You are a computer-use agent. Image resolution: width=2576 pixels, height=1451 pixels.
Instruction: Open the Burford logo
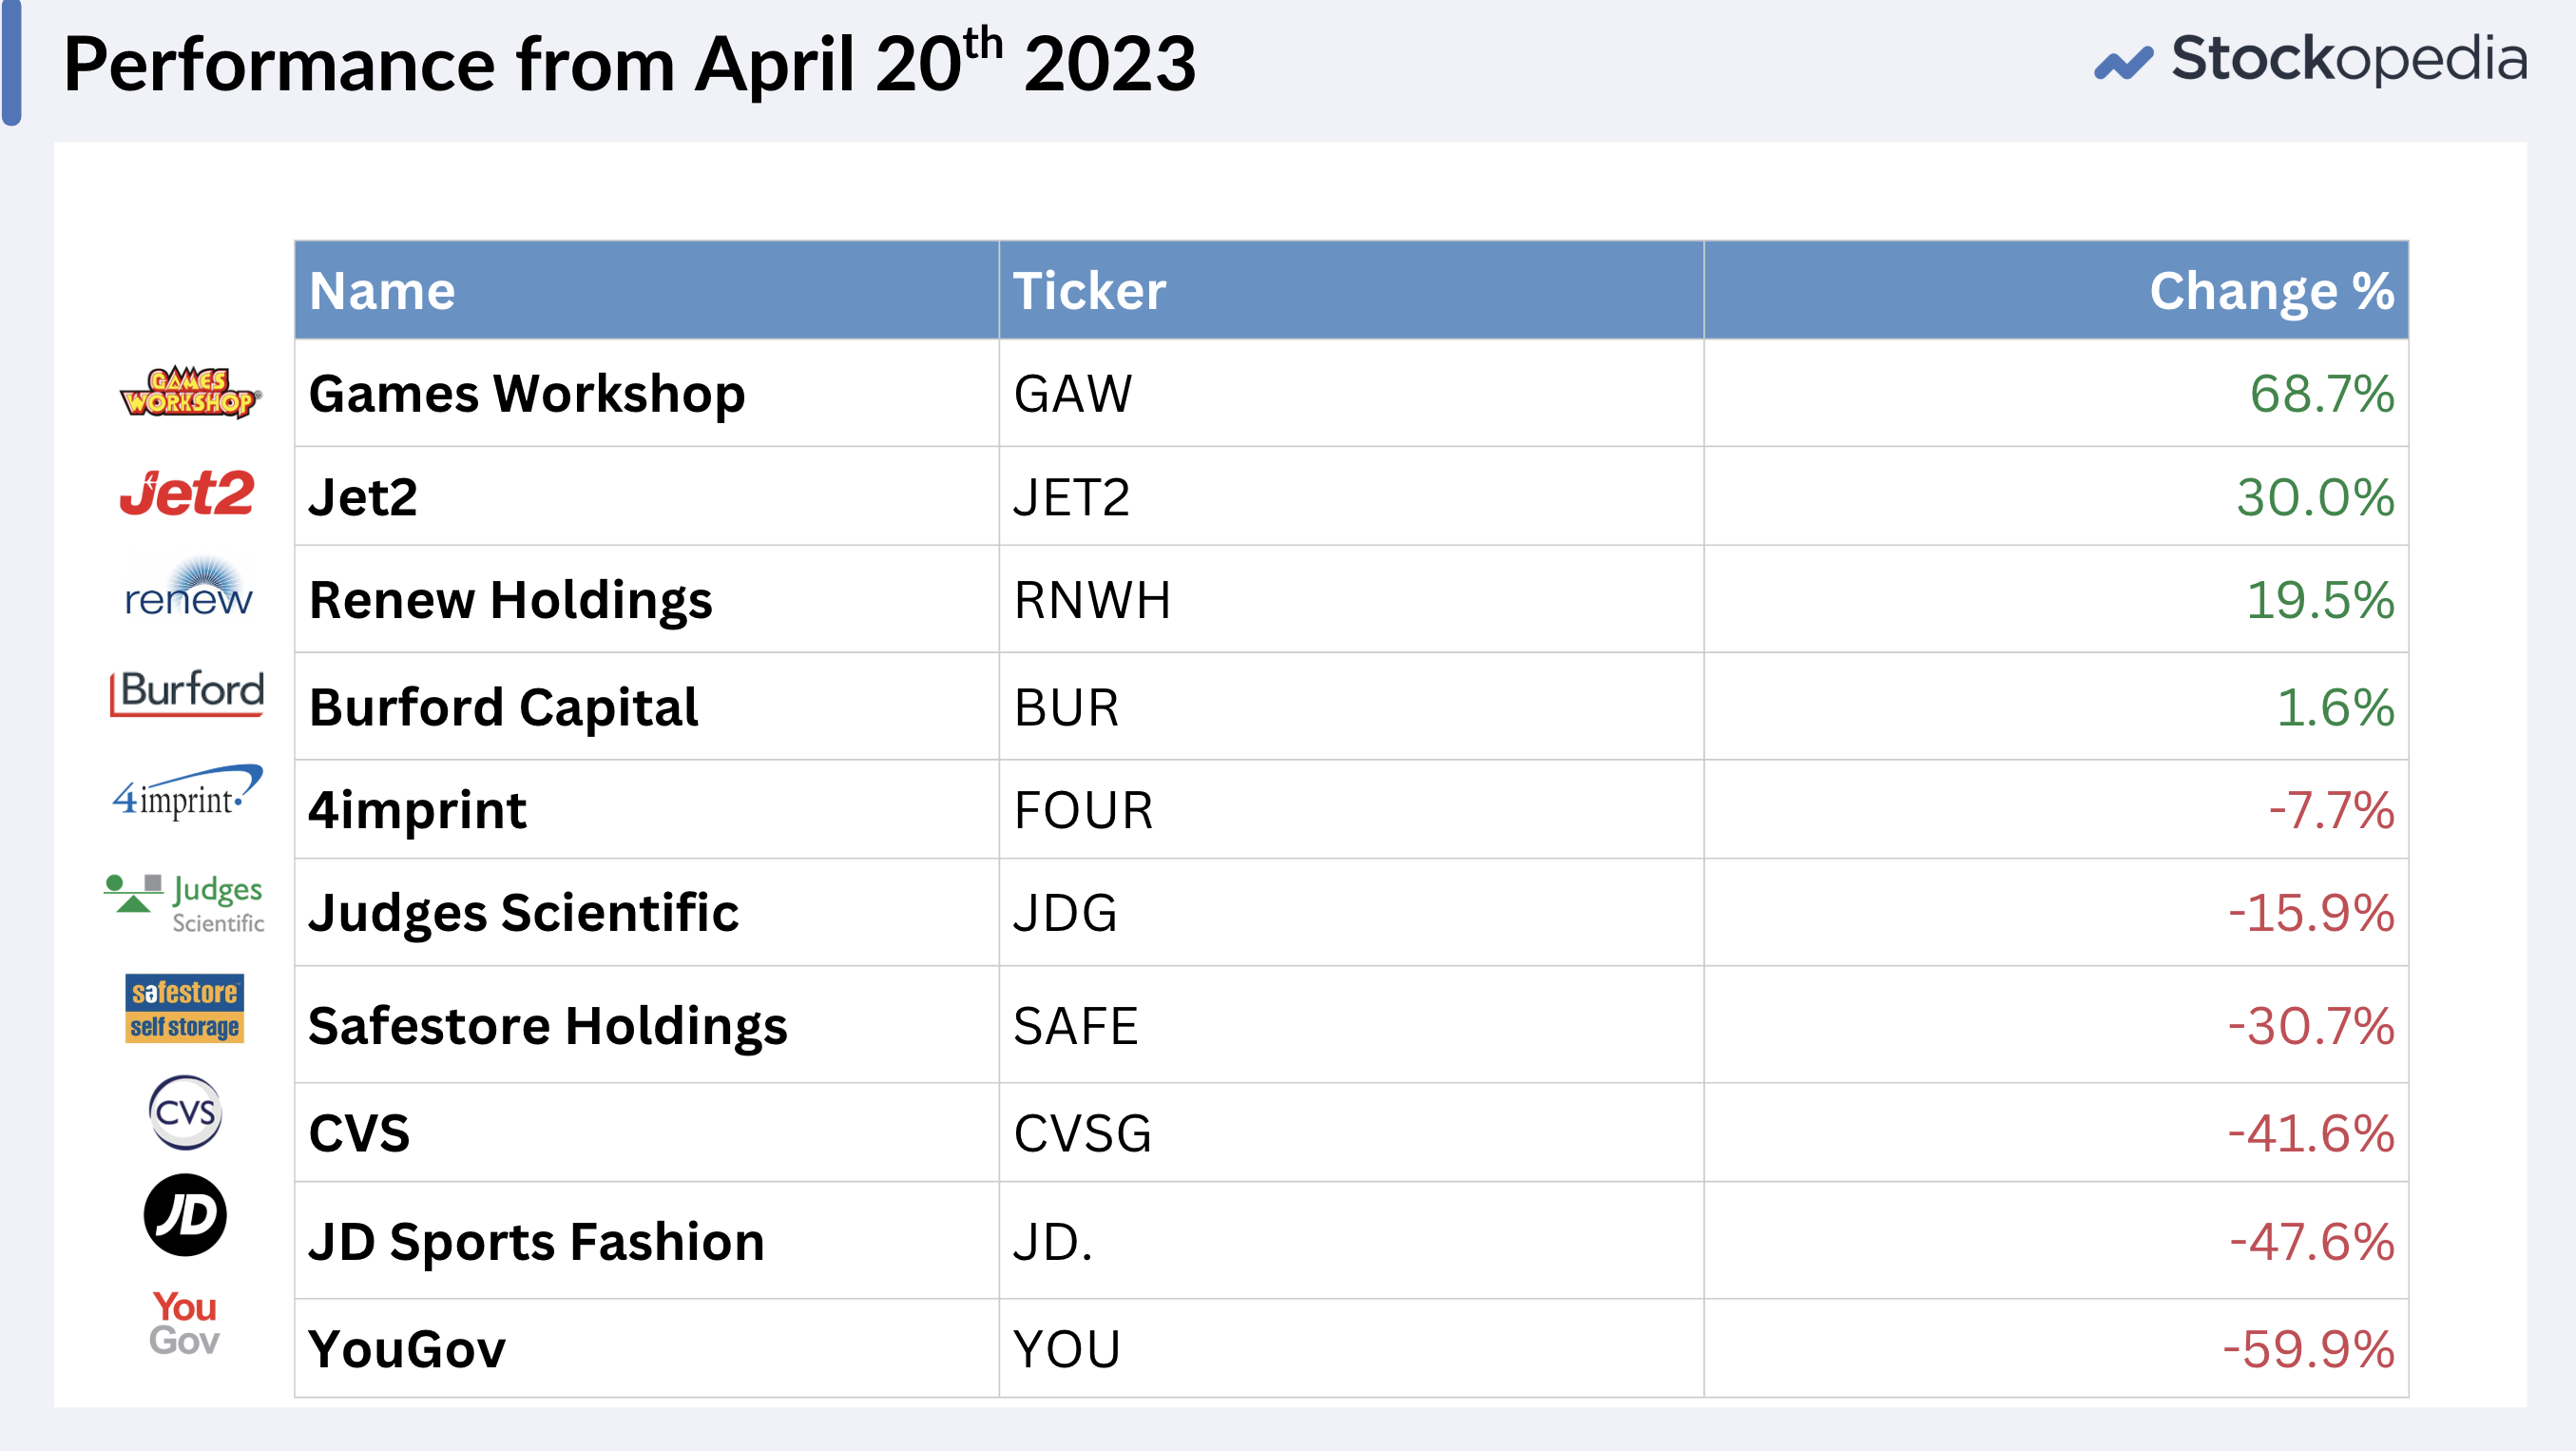pos(187,692)
